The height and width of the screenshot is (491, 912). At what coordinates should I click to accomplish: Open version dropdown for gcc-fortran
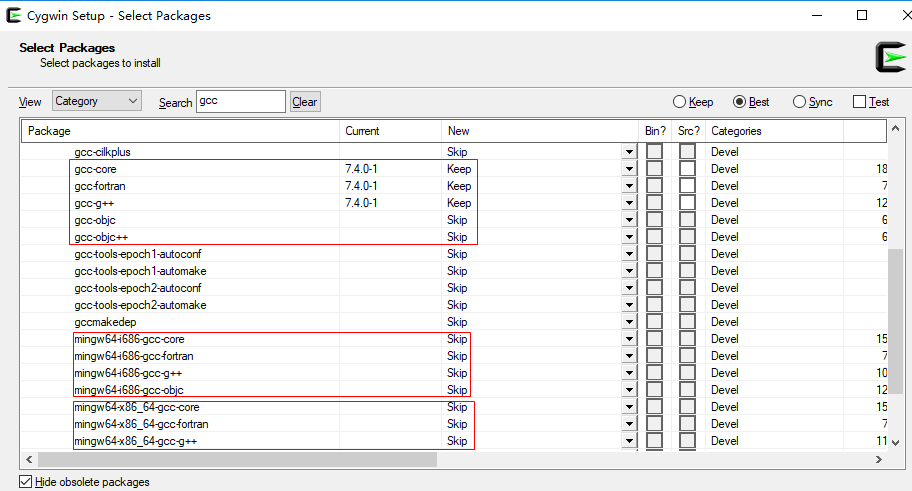[629, 186]
